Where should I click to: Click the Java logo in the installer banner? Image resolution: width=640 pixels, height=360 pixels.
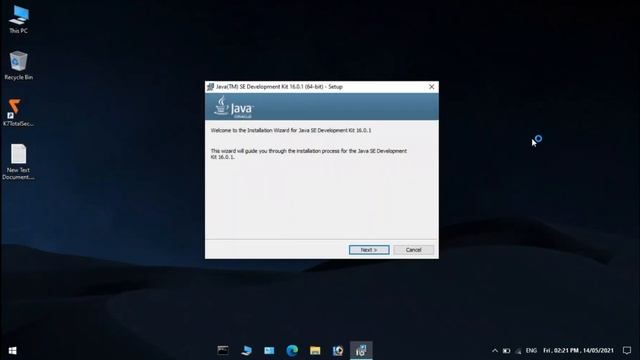coord(233,107)
